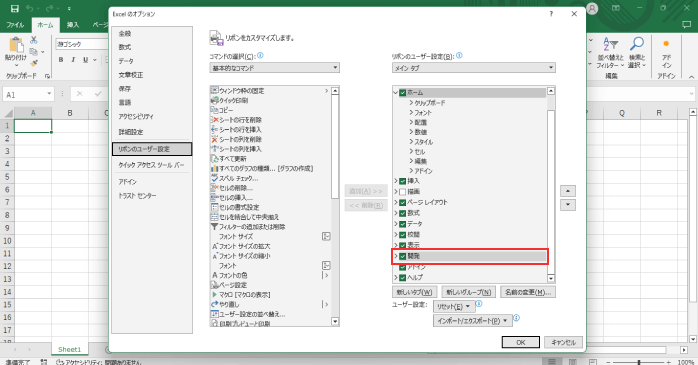Viewport: 698px width, 365px height.
Task: Select the すべて更新 command icon
Action: click(x=215, y=159)
